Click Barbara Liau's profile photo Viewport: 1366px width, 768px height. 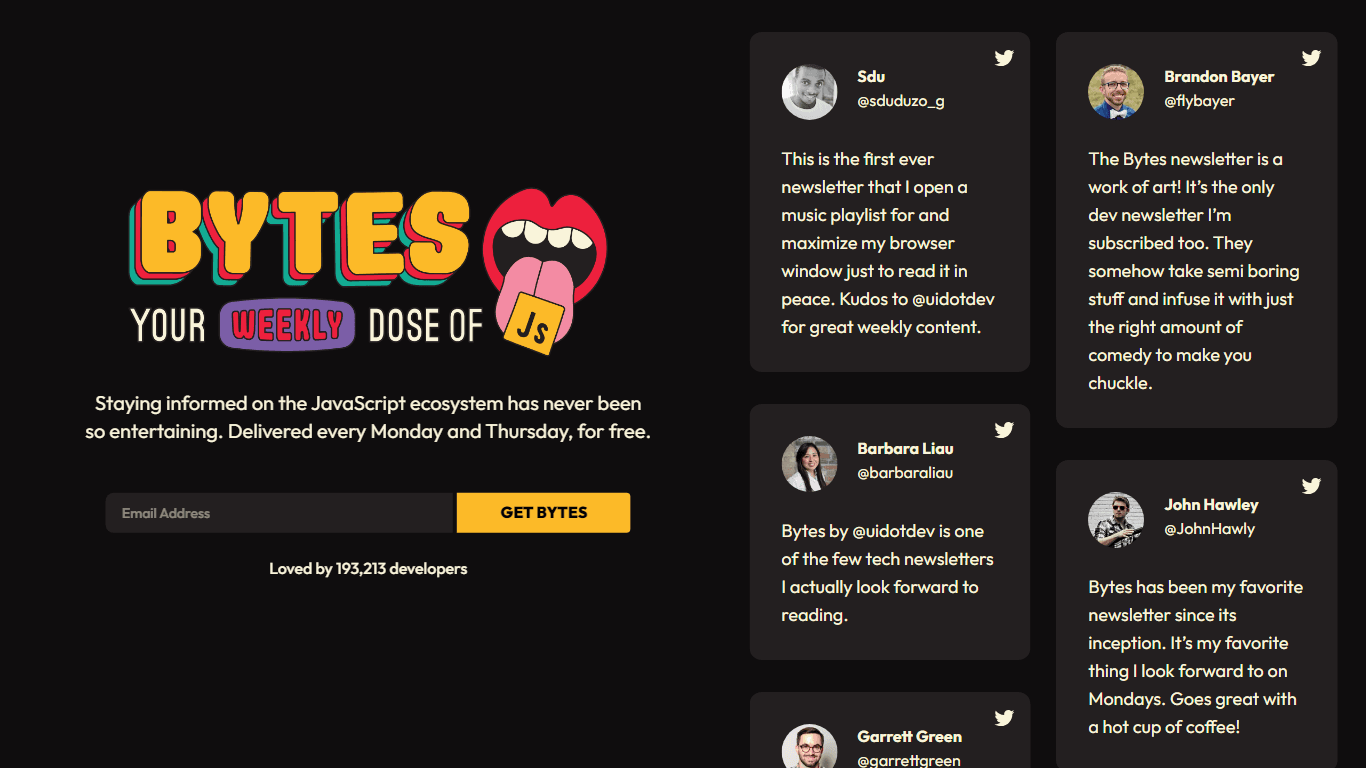(x=809, y=464)
